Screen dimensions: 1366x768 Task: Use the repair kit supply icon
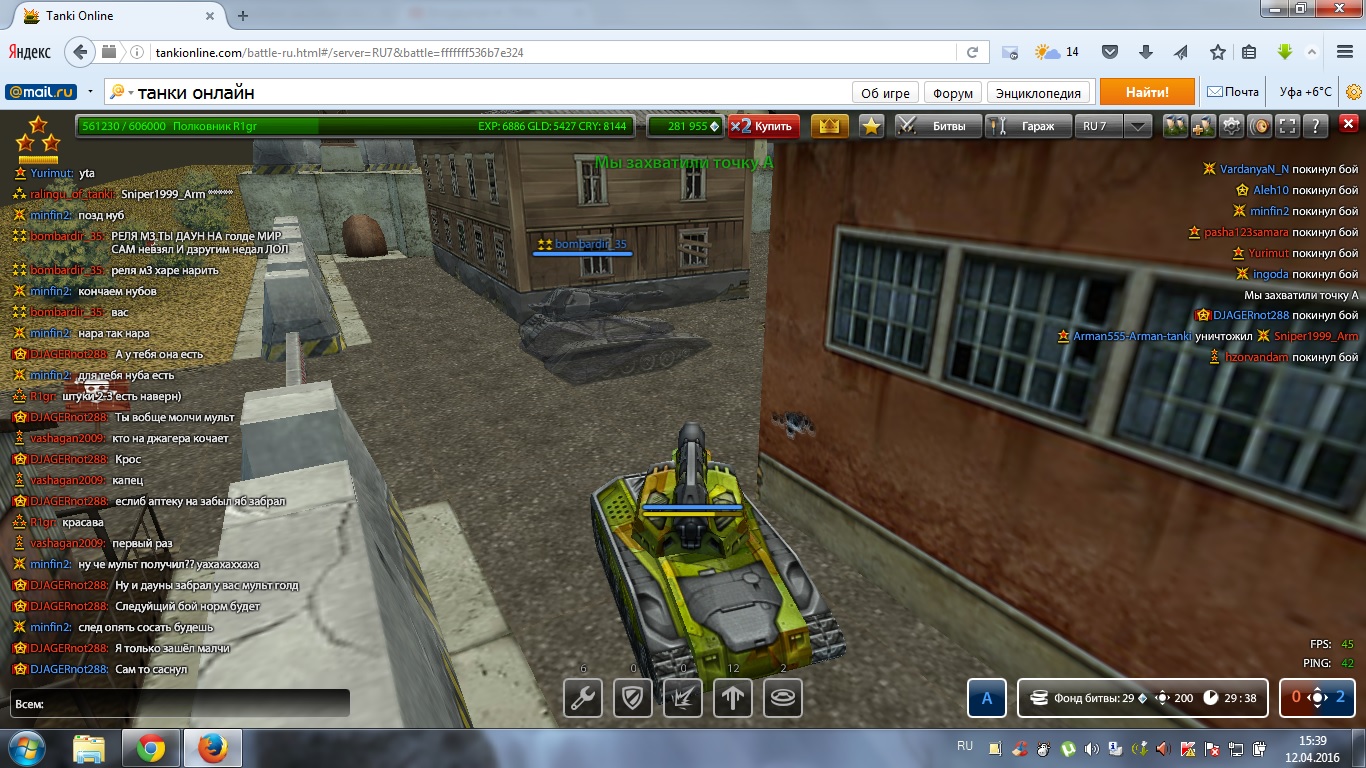click(583, 698)
